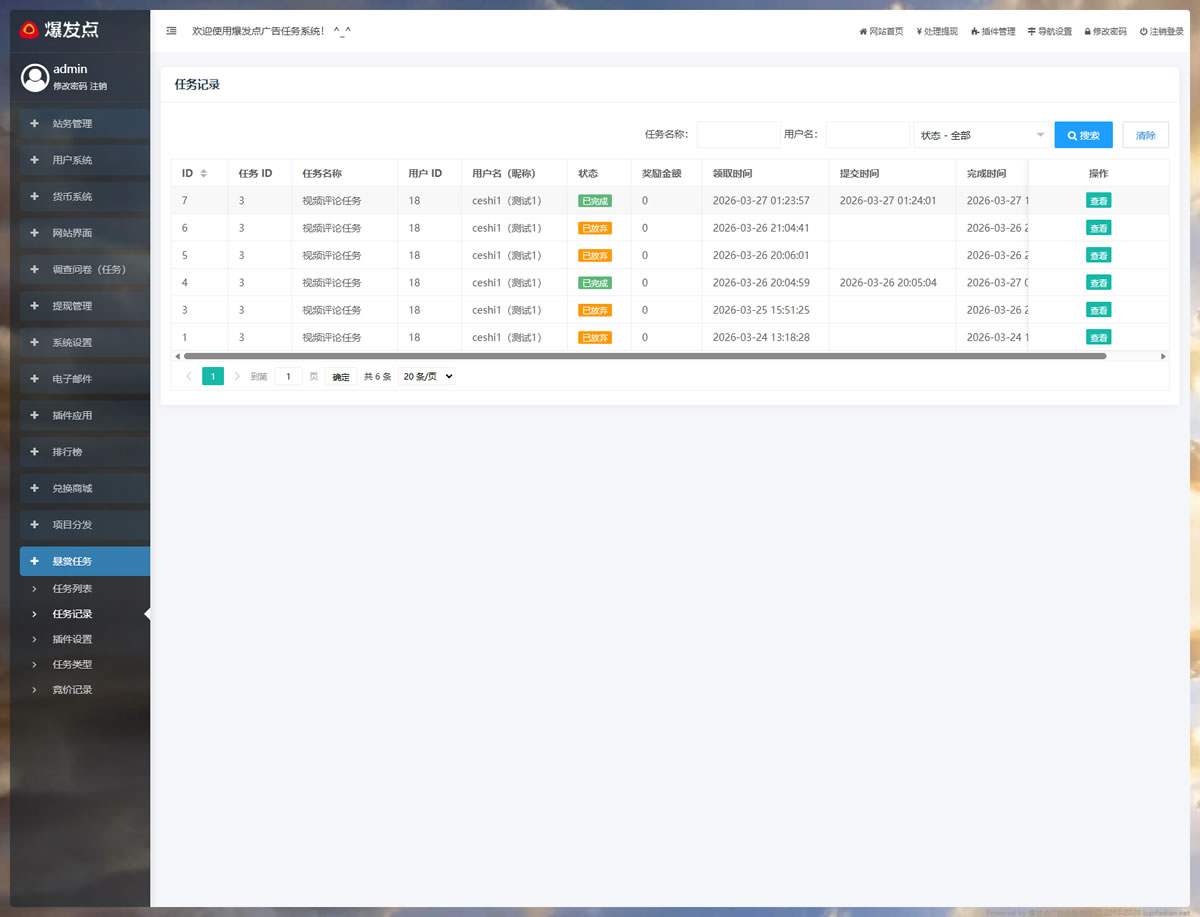Click the admin user avatar icon
Screen dimensions: 1200x917
(x=35, y=77)
